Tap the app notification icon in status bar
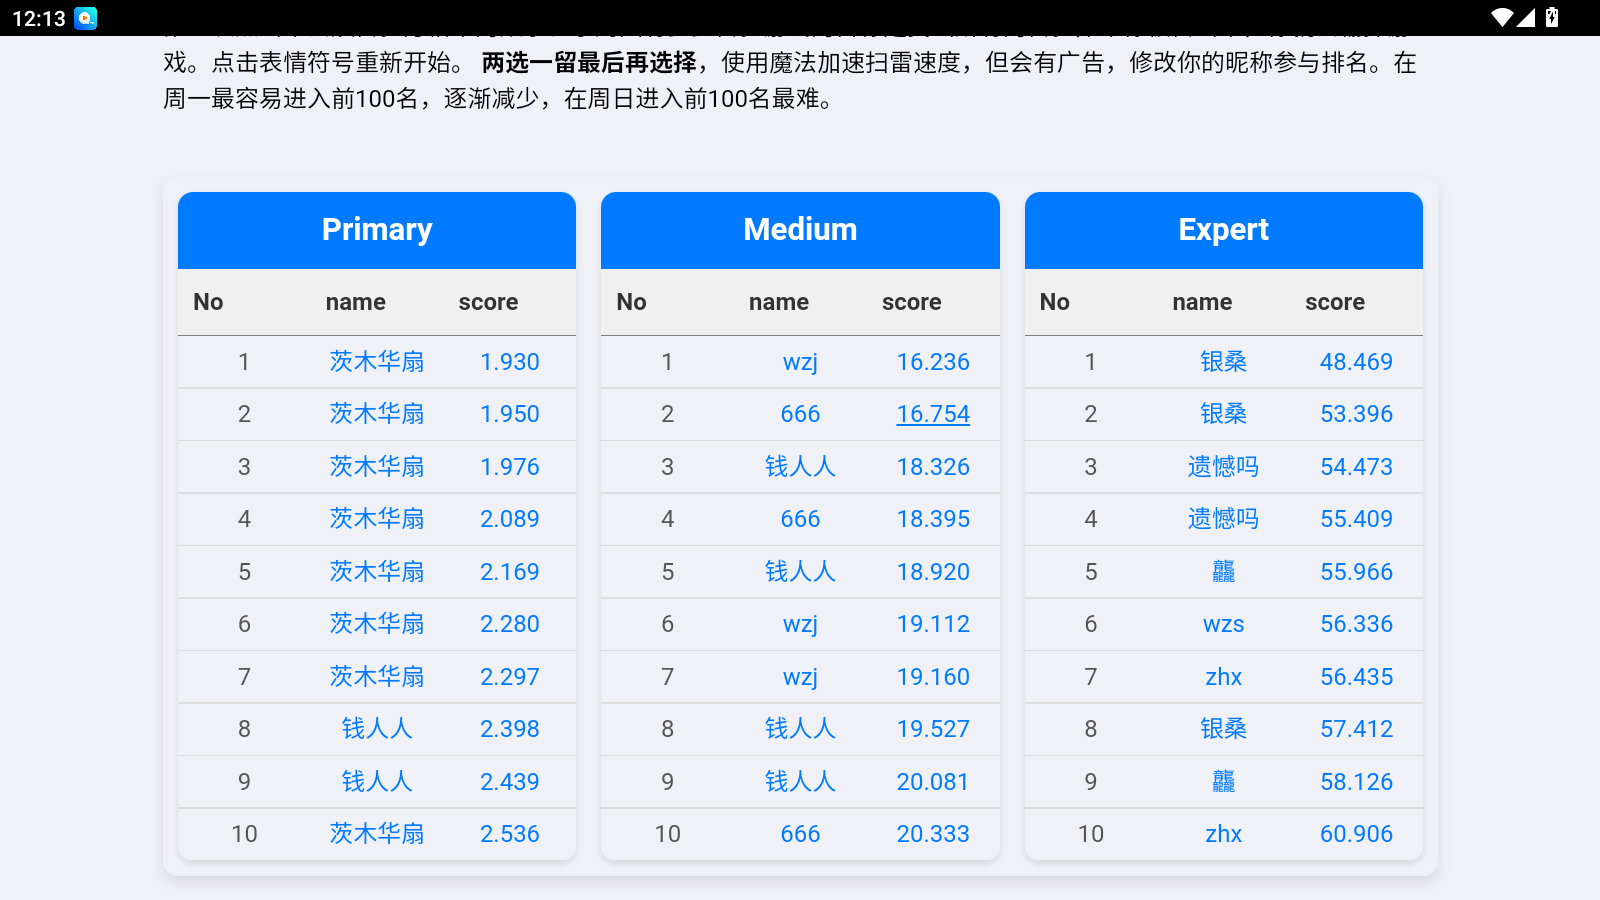 (x=86, y=18)
